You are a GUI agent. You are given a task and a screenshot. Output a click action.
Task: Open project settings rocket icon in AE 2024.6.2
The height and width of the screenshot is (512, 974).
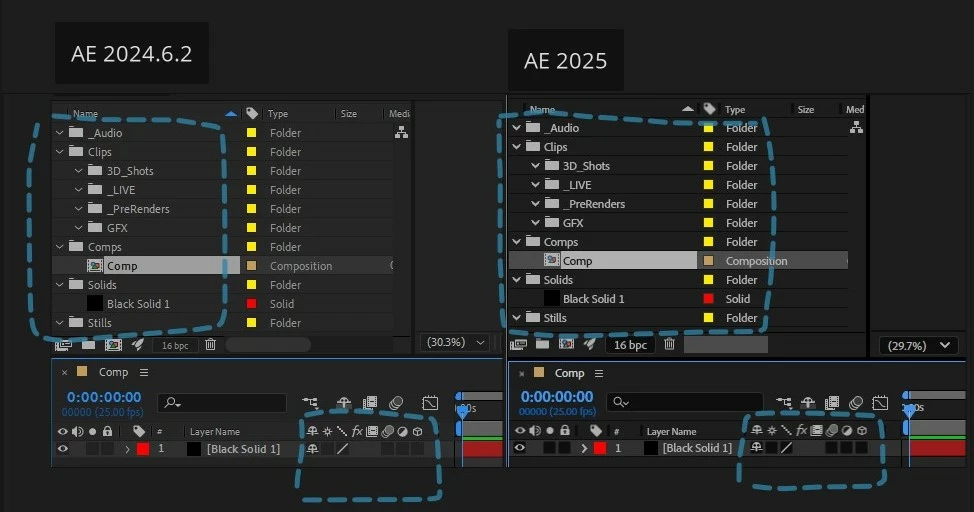pyautogui.click(x=138, y=344)
